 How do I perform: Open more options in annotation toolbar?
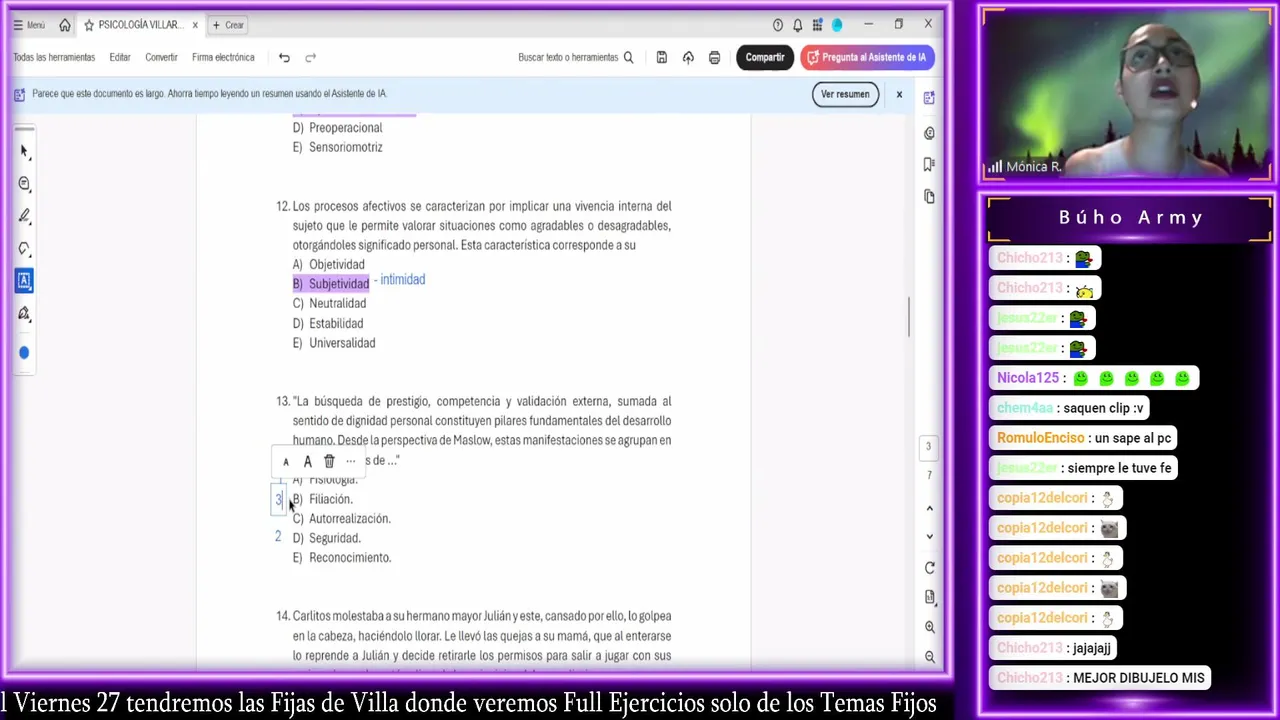pyautogui.click(x=350, y=461)
